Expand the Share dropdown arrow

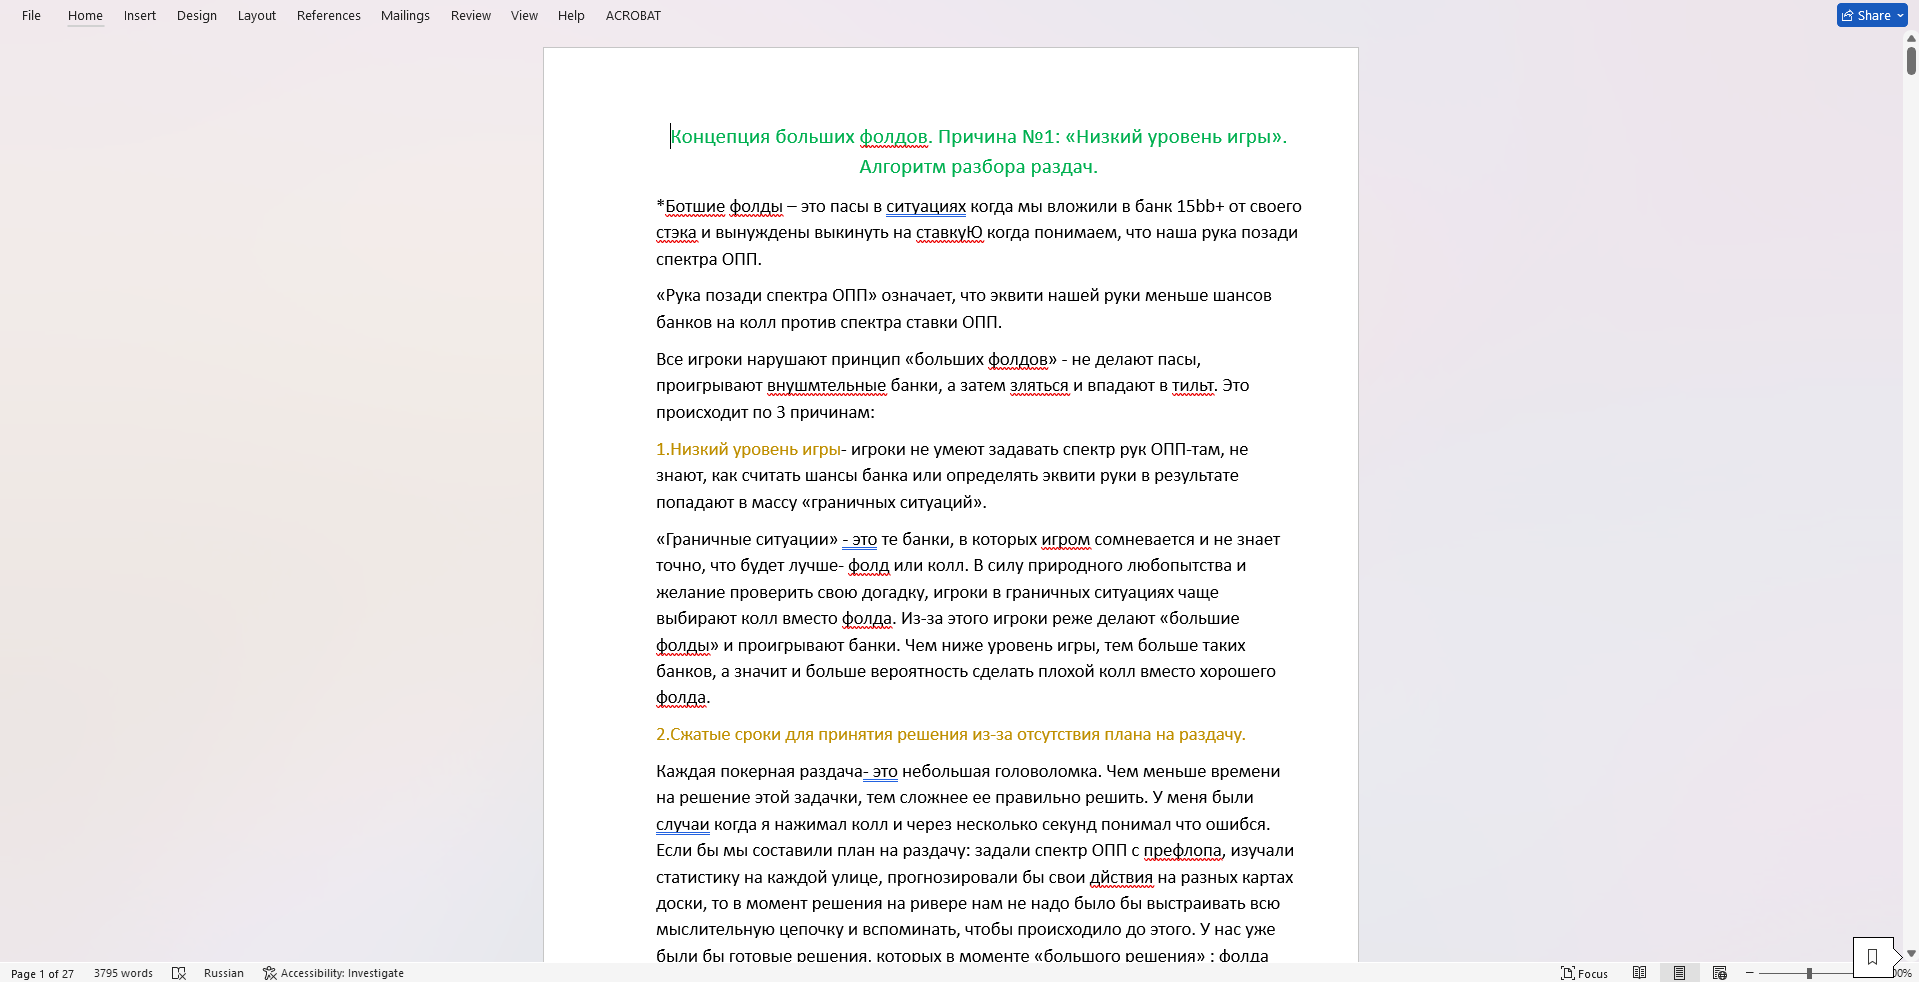tap(1901, 15)
